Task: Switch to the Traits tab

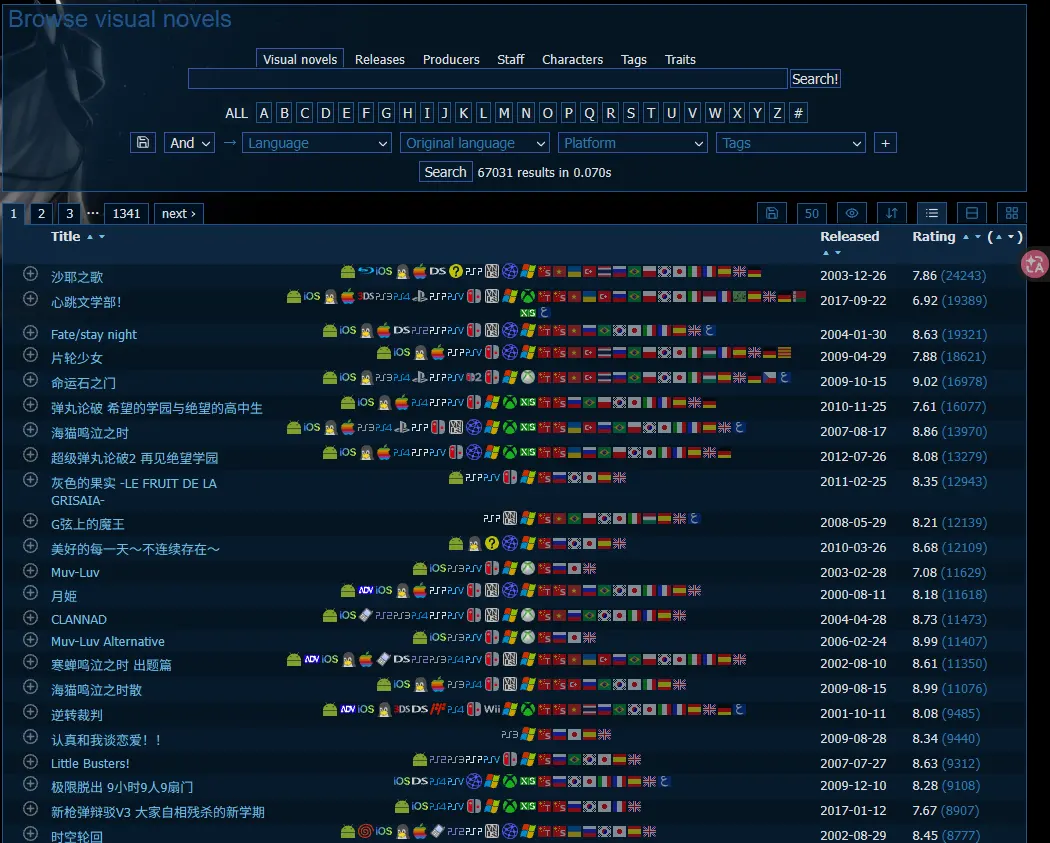Action: click(x=680, y=60)
